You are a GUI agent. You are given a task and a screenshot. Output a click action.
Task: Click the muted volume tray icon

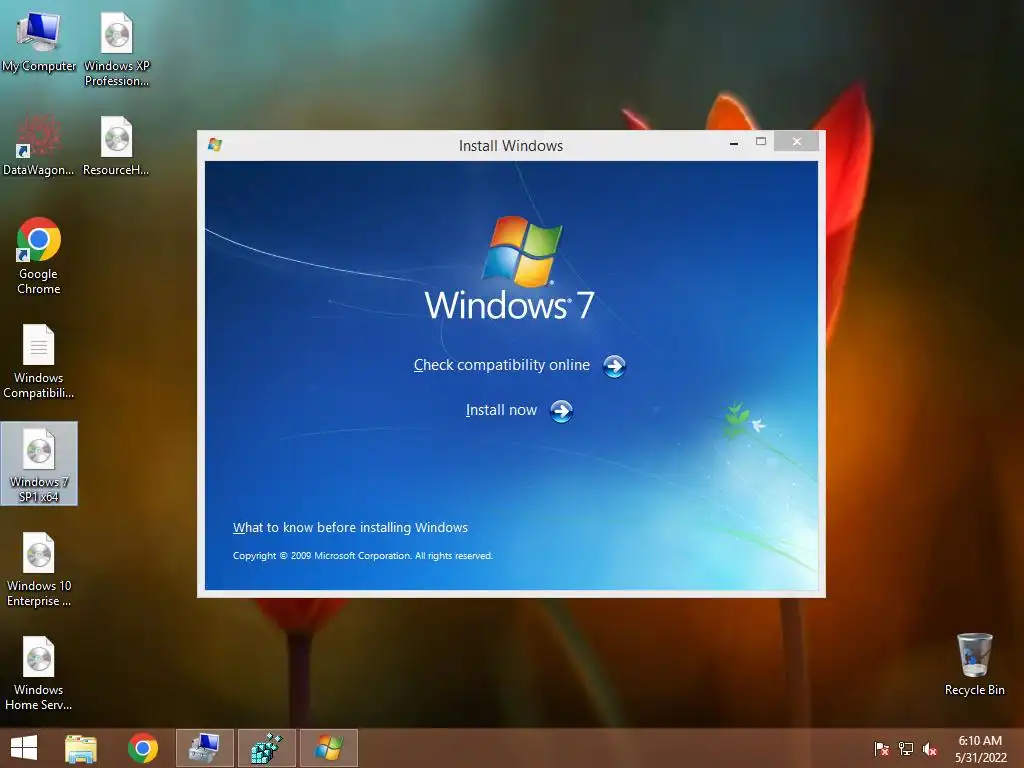[x=930, y=749]
